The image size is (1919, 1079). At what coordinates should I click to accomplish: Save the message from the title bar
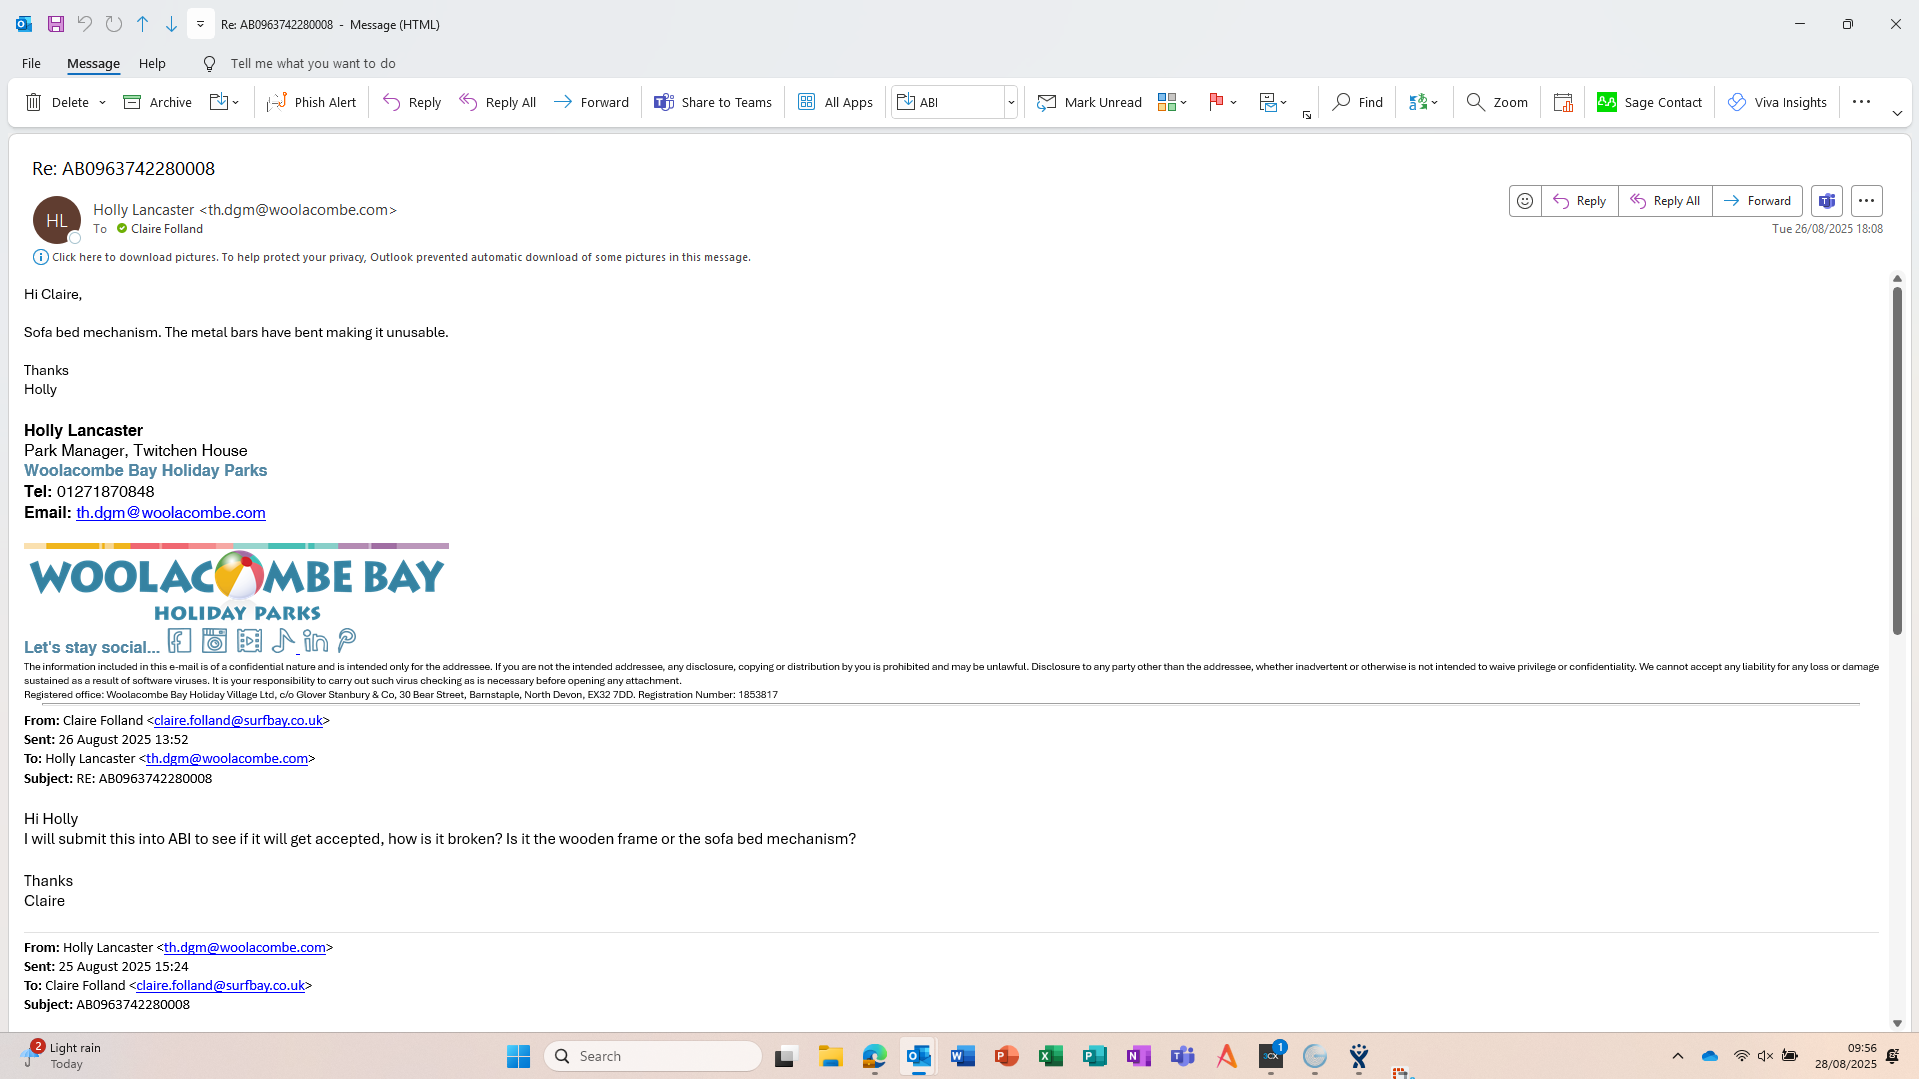(56, 24)
